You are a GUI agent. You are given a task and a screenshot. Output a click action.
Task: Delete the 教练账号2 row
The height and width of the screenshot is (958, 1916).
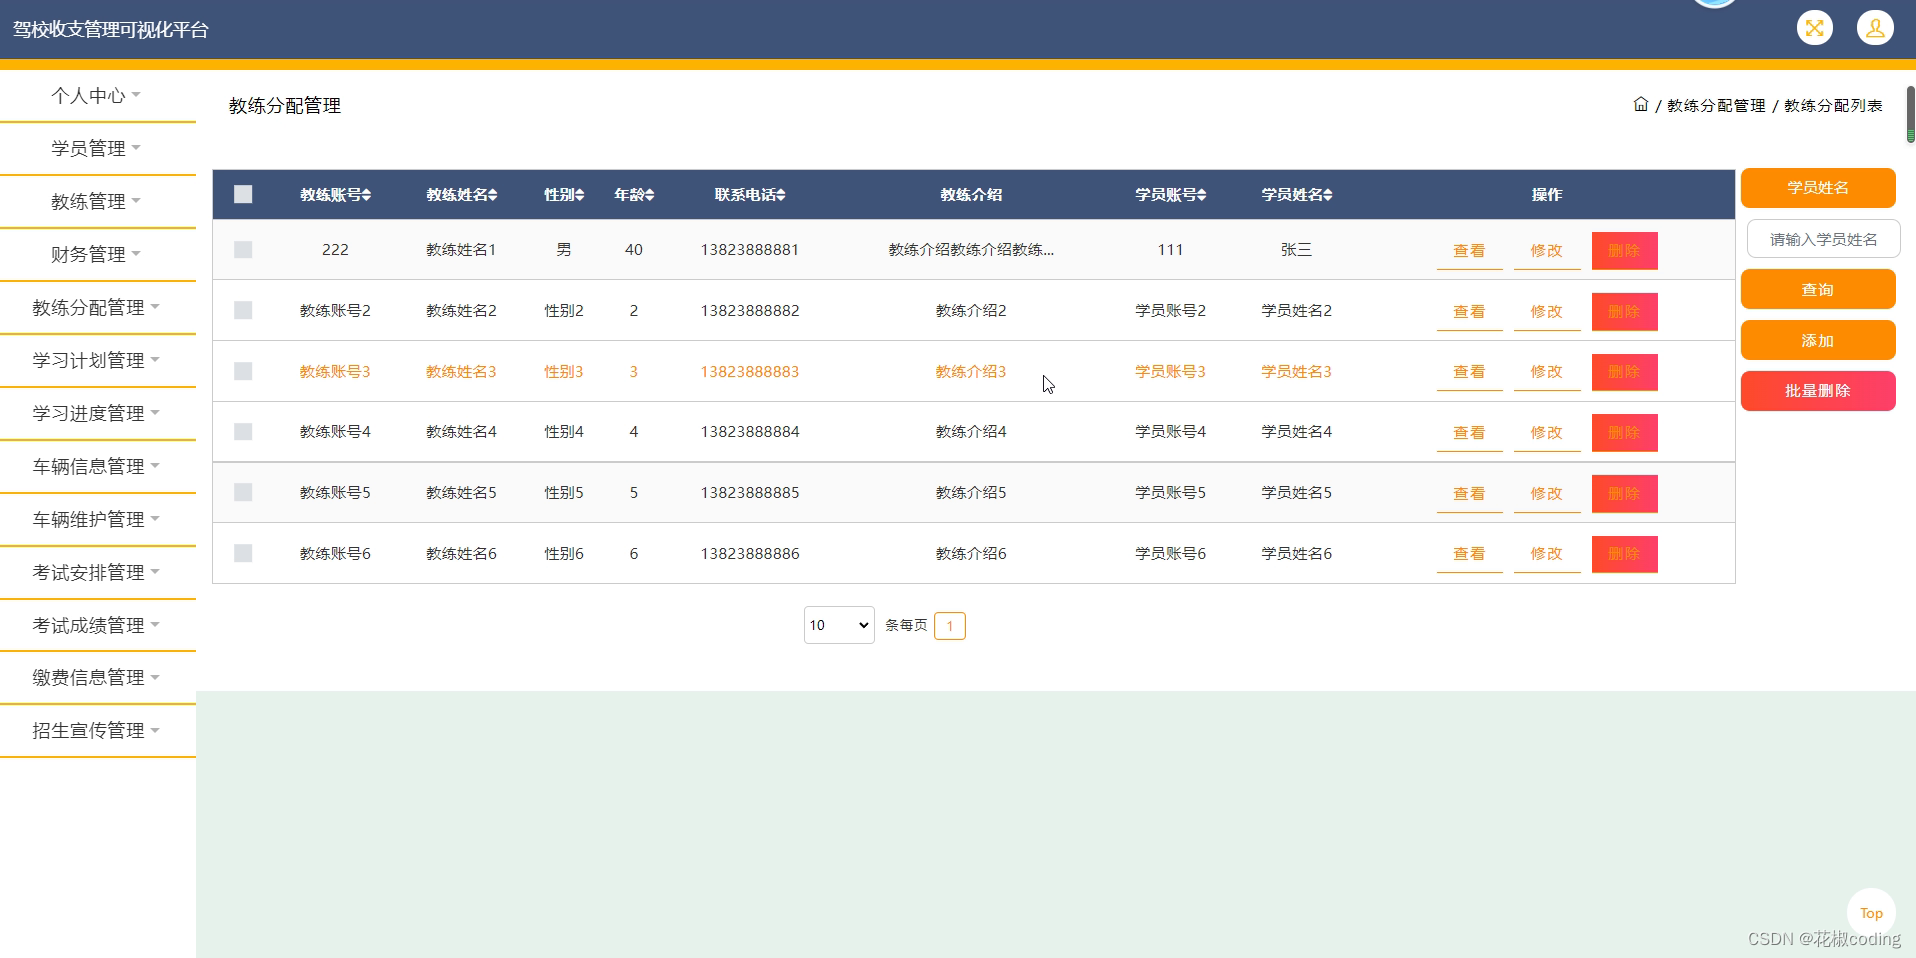pyautogui.click(x=1624, y=312)
